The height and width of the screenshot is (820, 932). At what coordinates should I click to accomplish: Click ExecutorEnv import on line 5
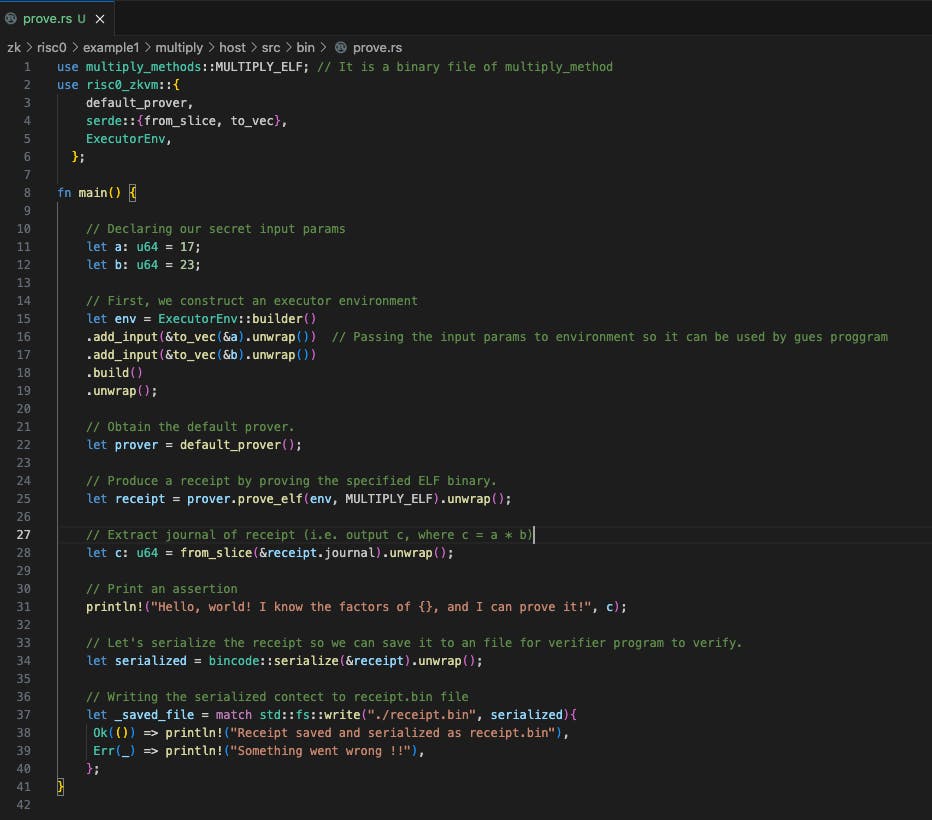[125, 138]
